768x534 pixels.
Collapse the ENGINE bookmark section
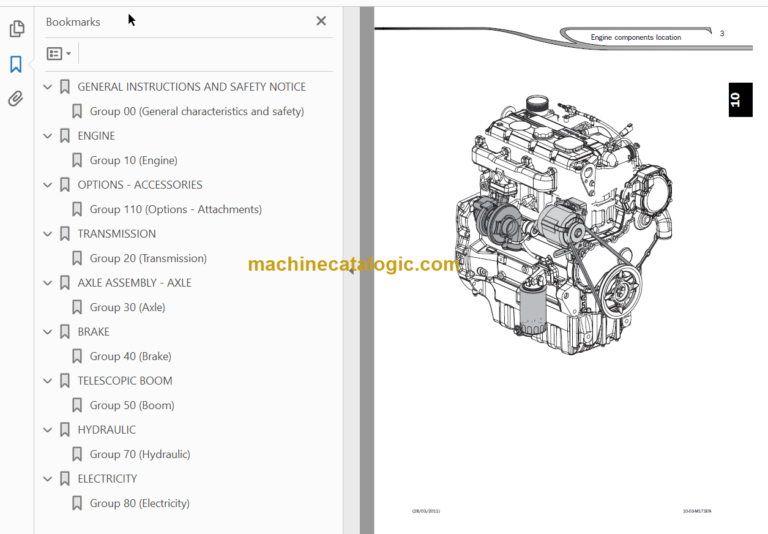[48, 136]
